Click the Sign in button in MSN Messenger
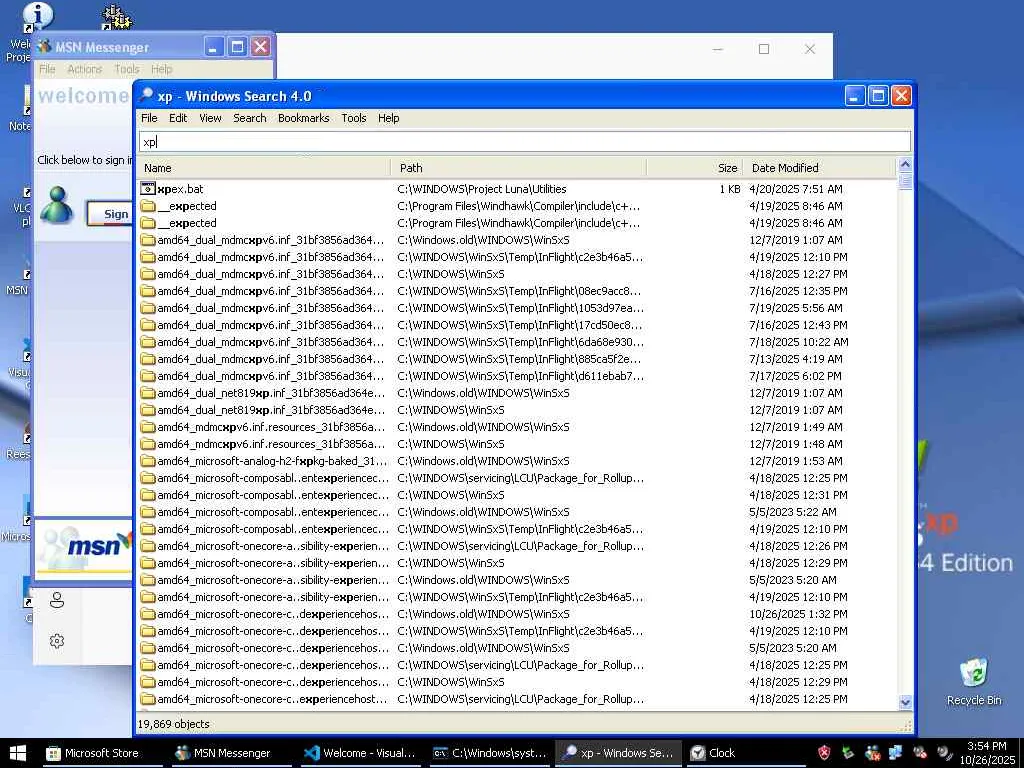The image size is (1024, 768). [x=110, y=214]
